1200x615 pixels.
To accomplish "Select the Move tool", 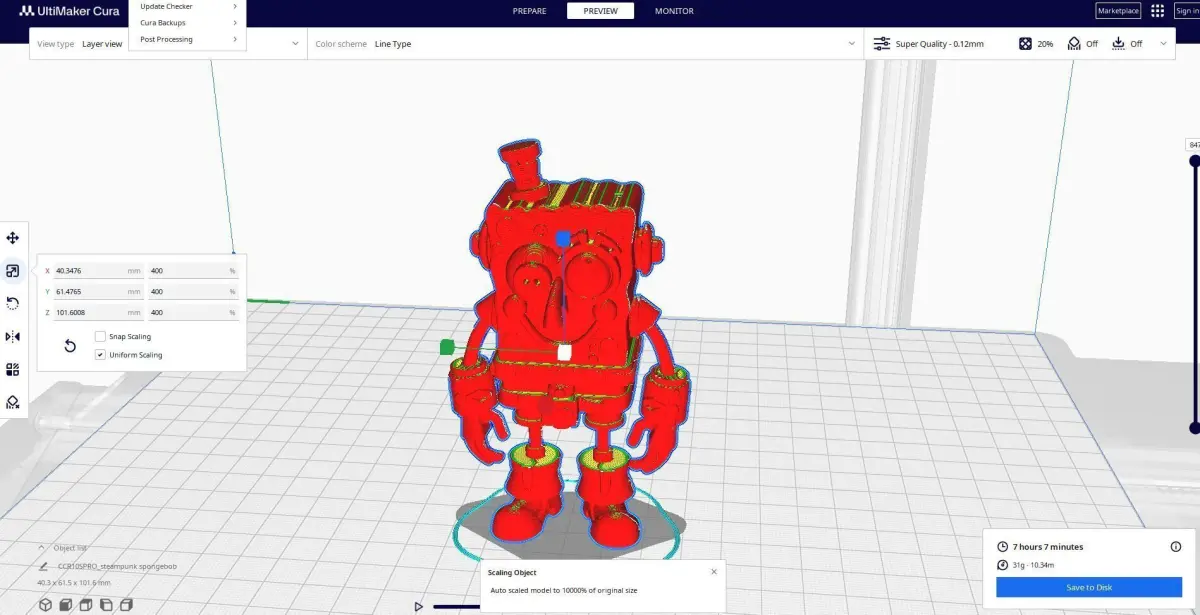I will [x=13, y=238].
